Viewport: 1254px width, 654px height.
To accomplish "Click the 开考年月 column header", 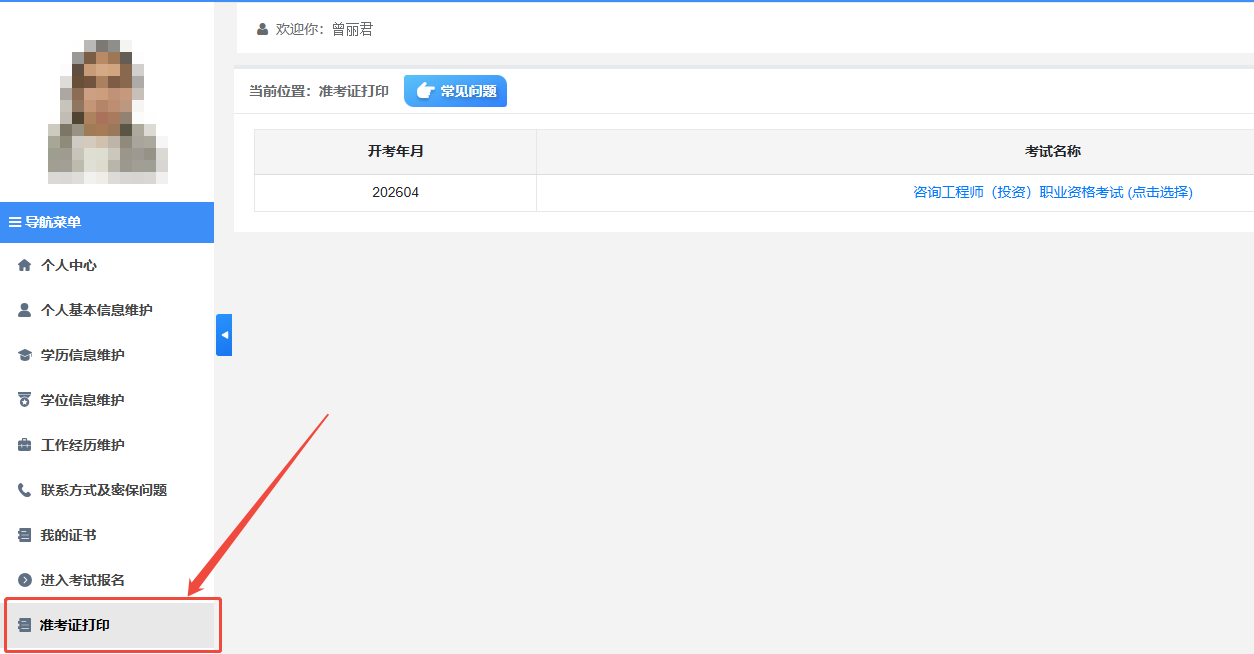I will pos(395,152).
